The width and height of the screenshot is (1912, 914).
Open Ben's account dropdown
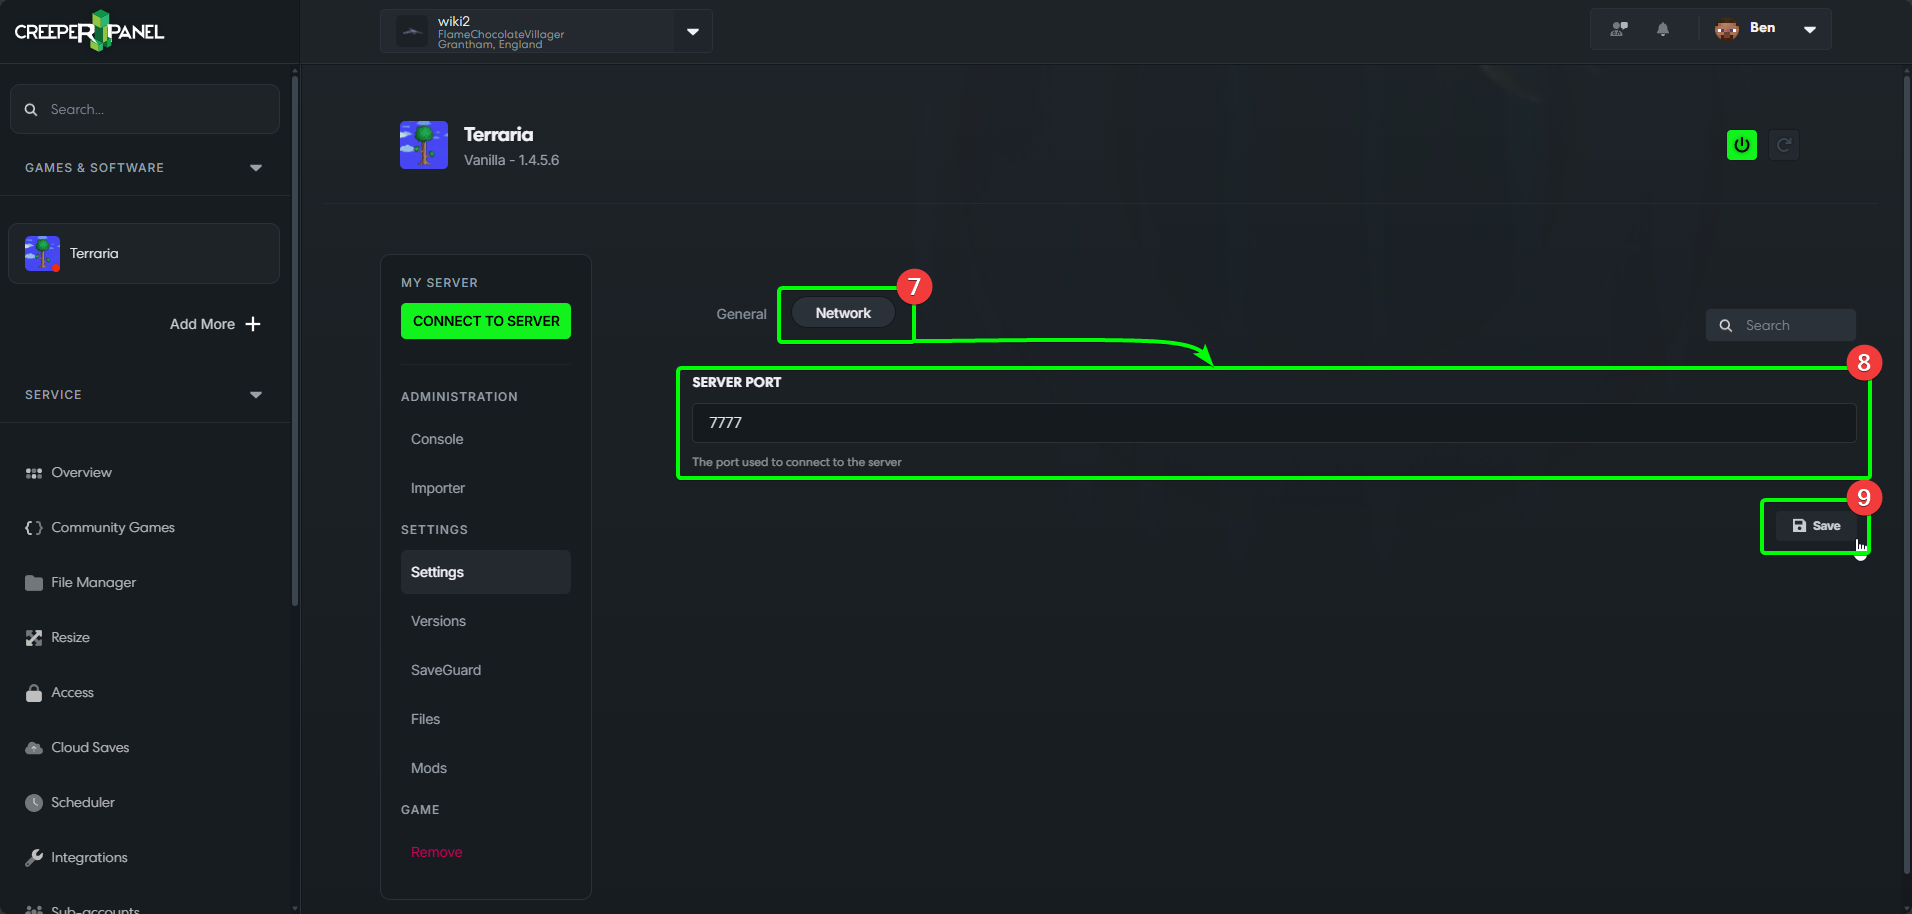click(x=1810, y=29)
